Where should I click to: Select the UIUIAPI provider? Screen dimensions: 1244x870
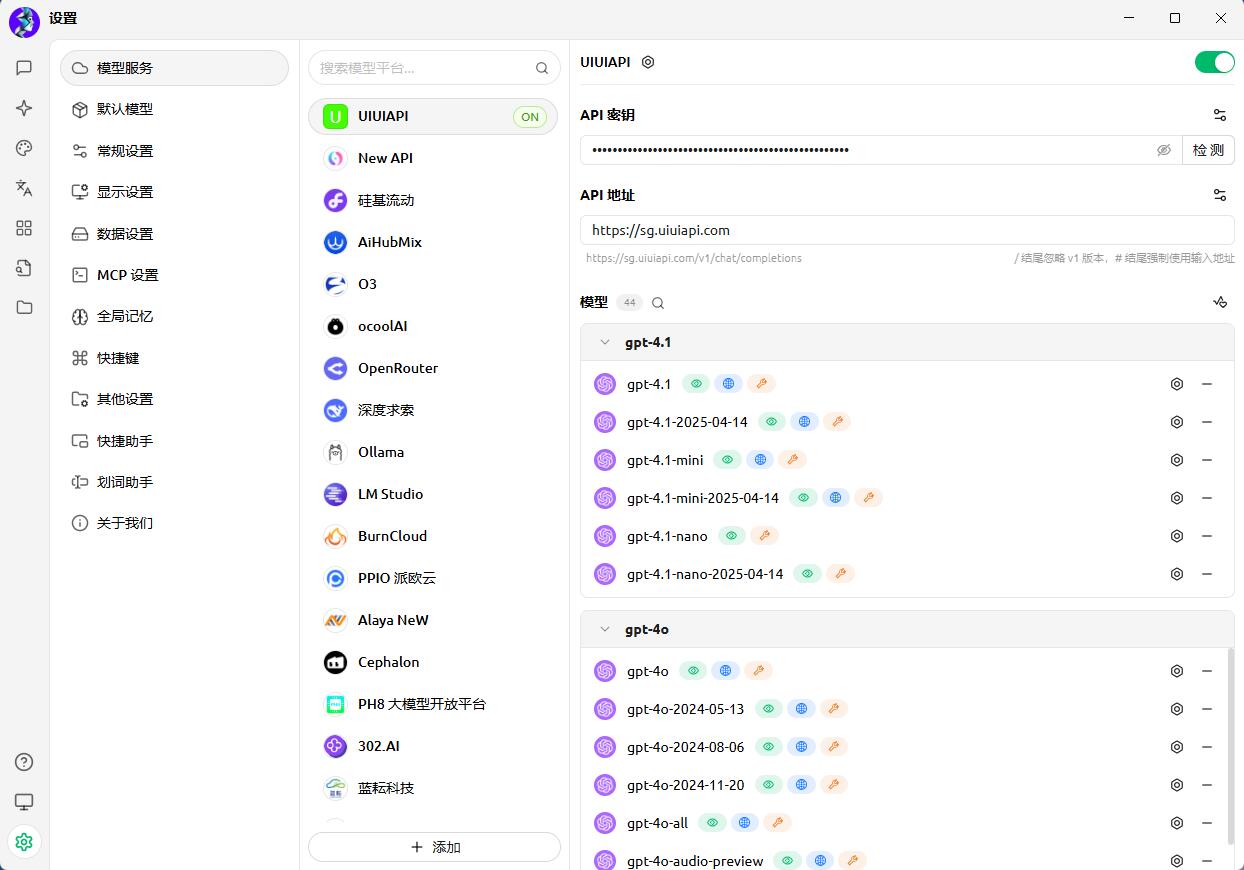click(x=433, y=116)
